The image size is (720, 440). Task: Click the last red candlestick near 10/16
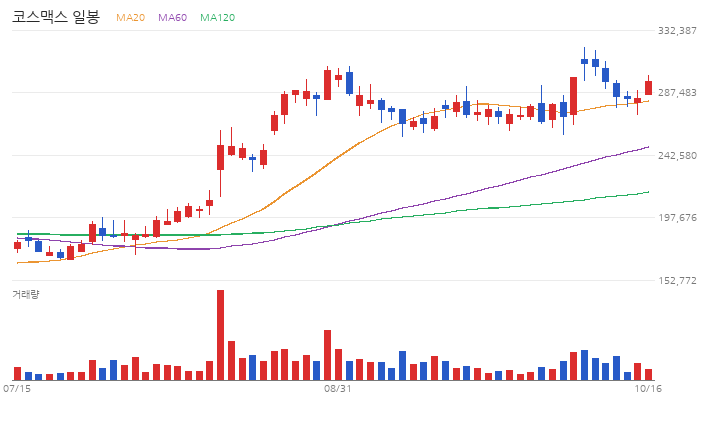coord(648,87)
